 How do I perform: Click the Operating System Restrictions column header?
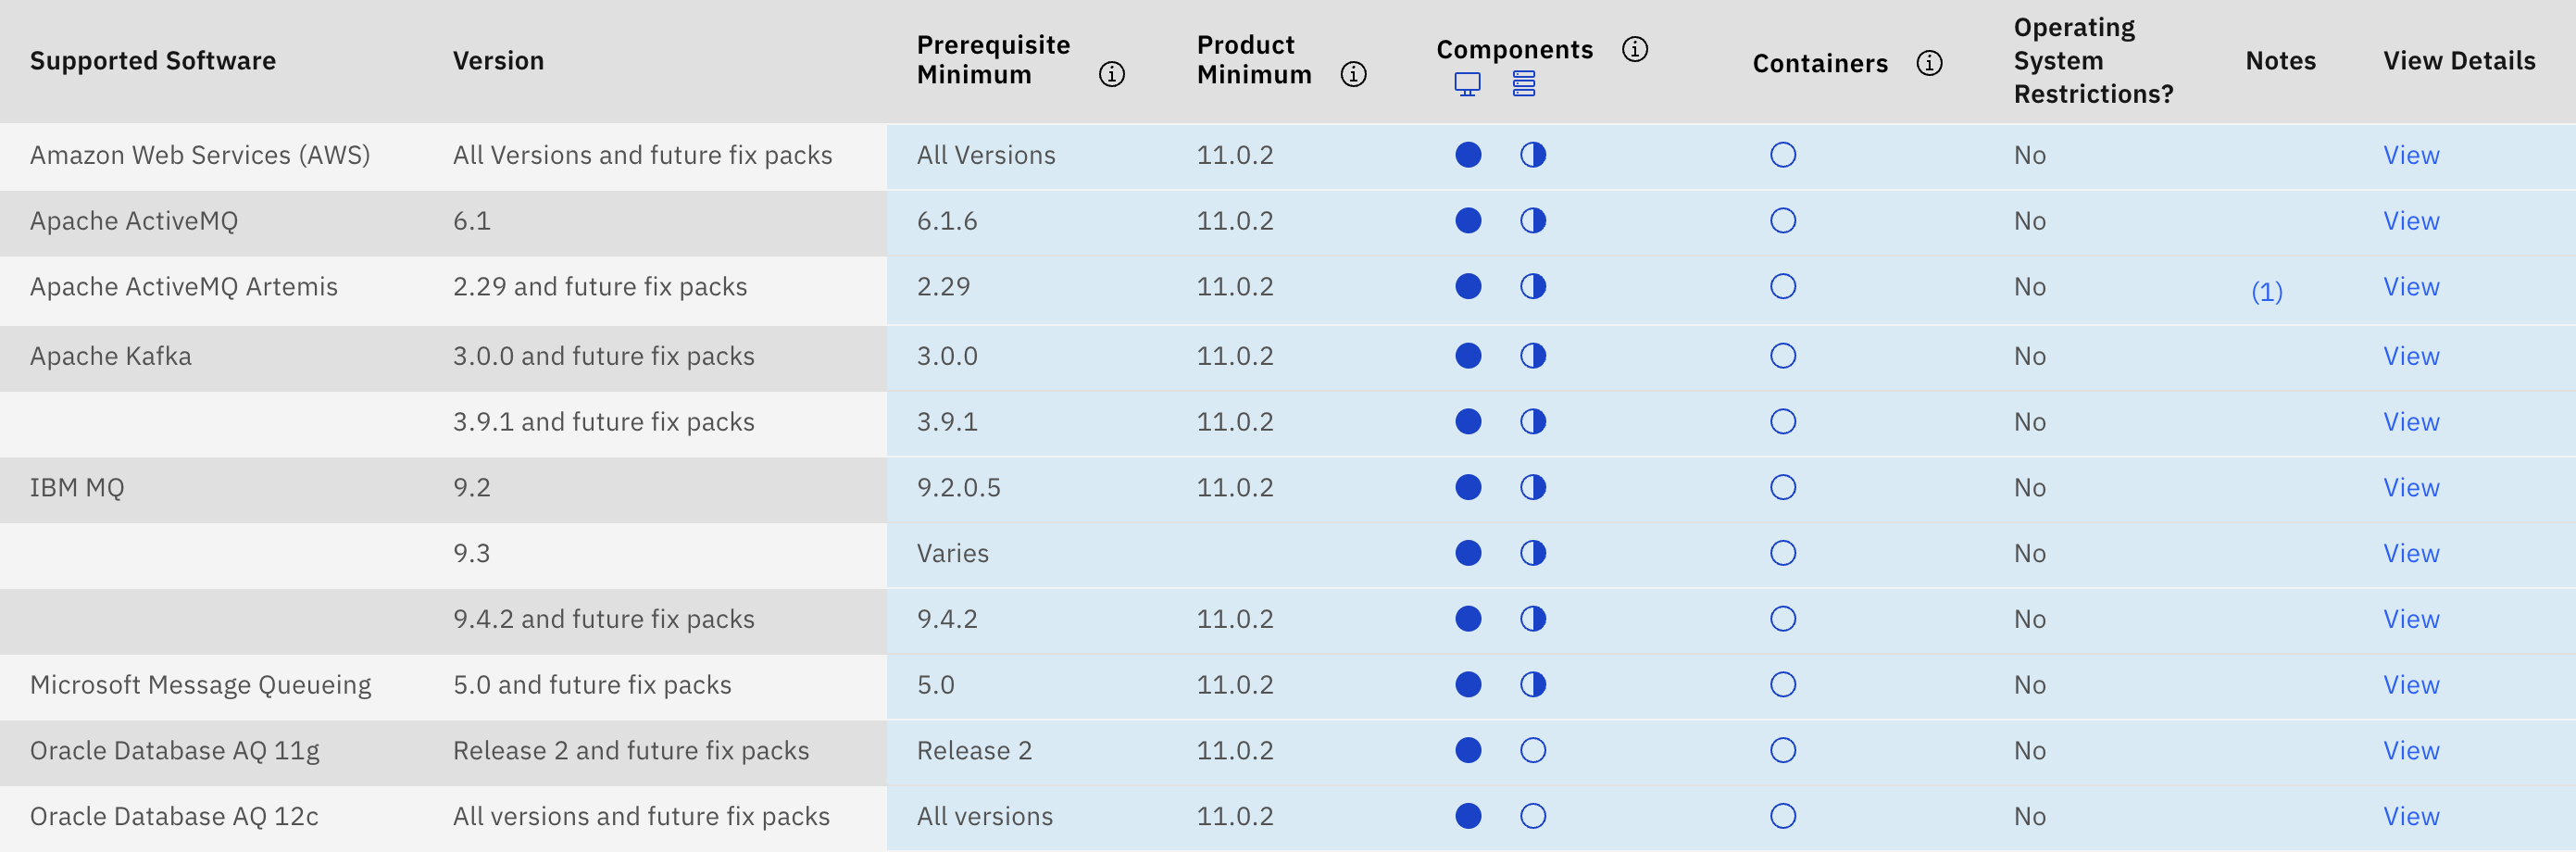pos(2092,61)
